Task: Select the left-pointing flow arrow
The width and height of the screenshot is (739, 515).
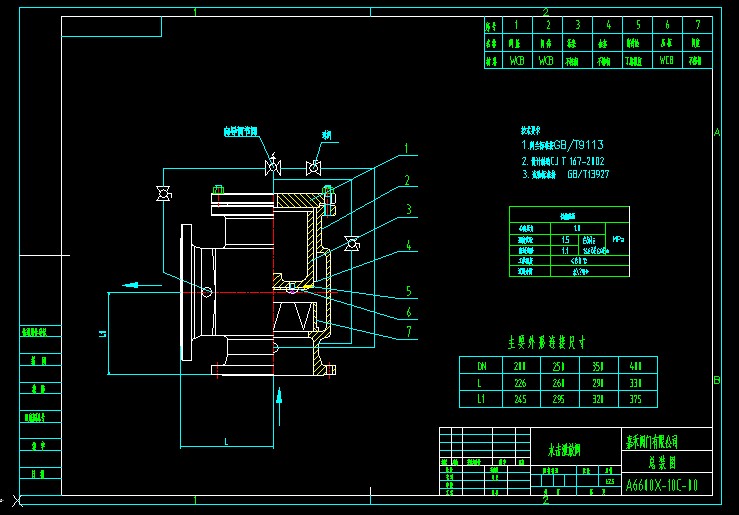Action: [x=131, y=285]
